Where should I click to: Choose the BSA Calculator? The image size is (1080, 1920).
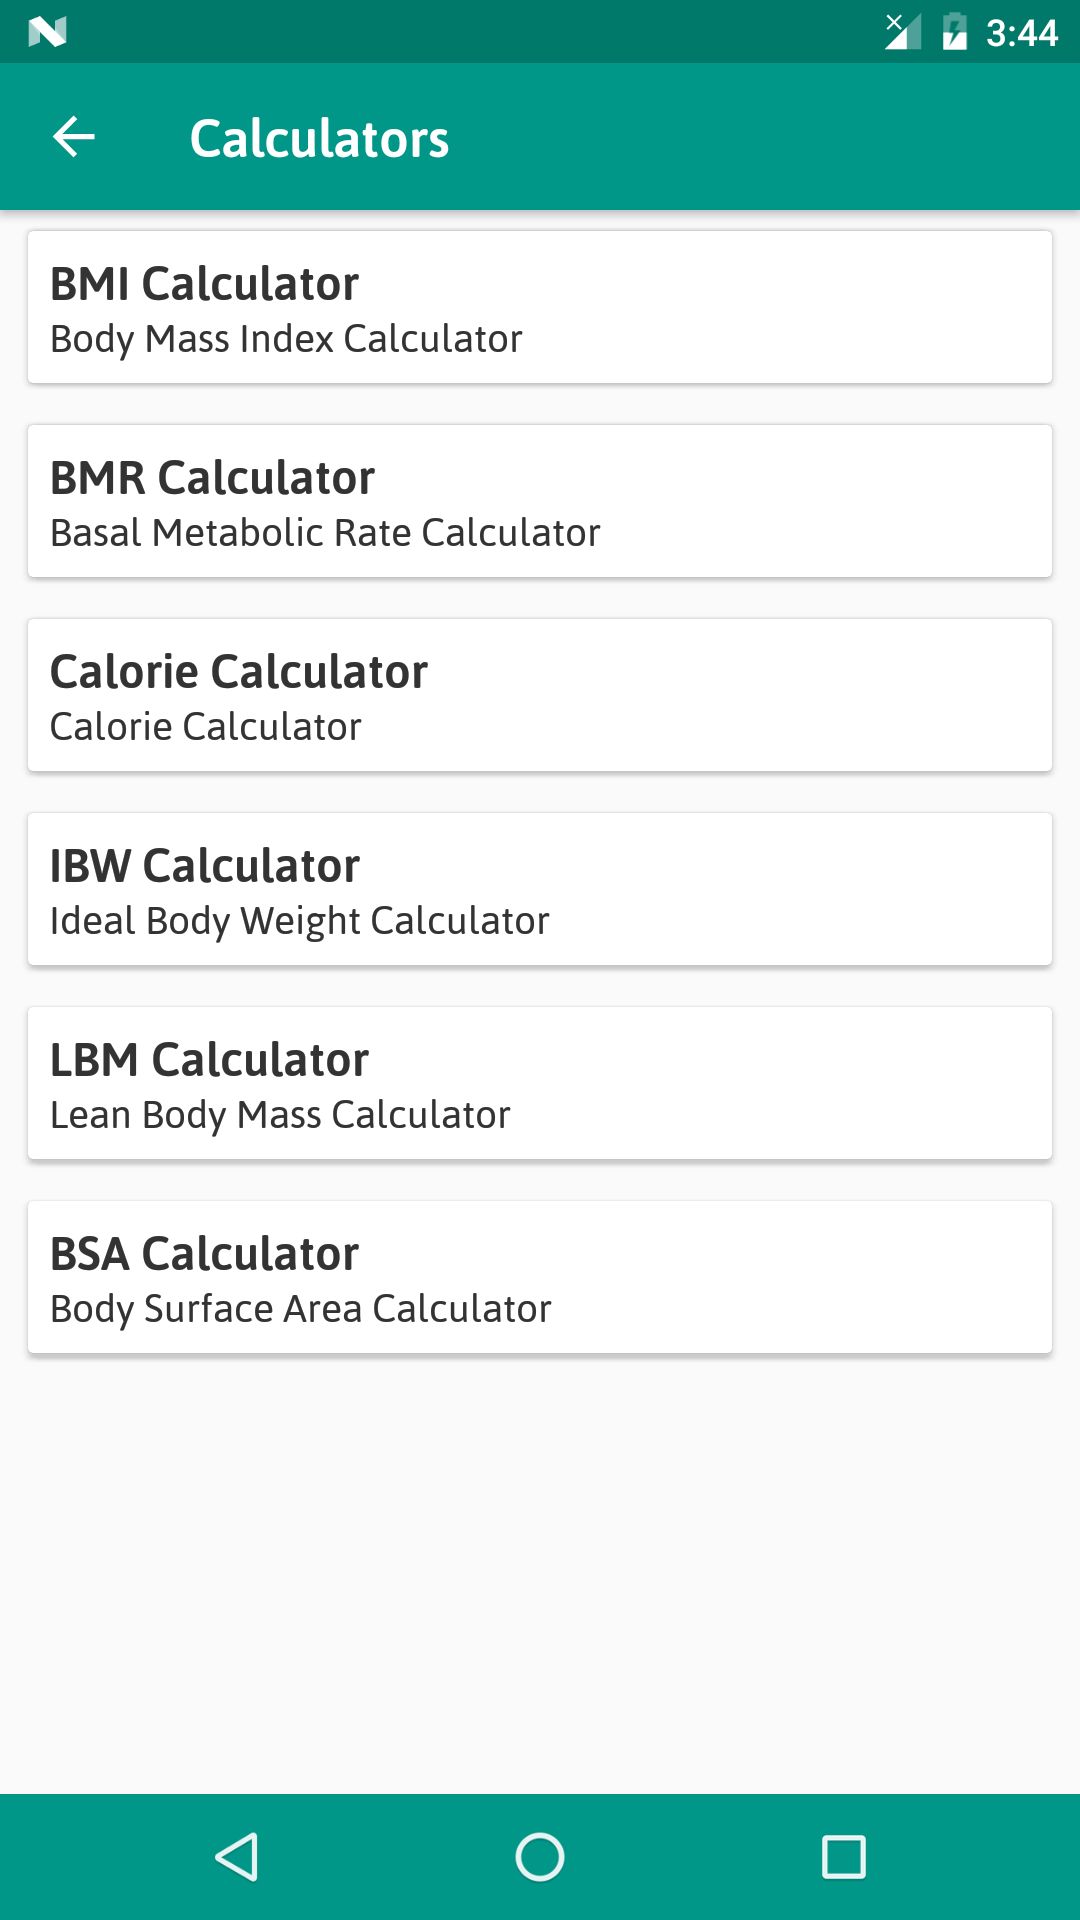pyautogui.click(x=205, y=1254)
